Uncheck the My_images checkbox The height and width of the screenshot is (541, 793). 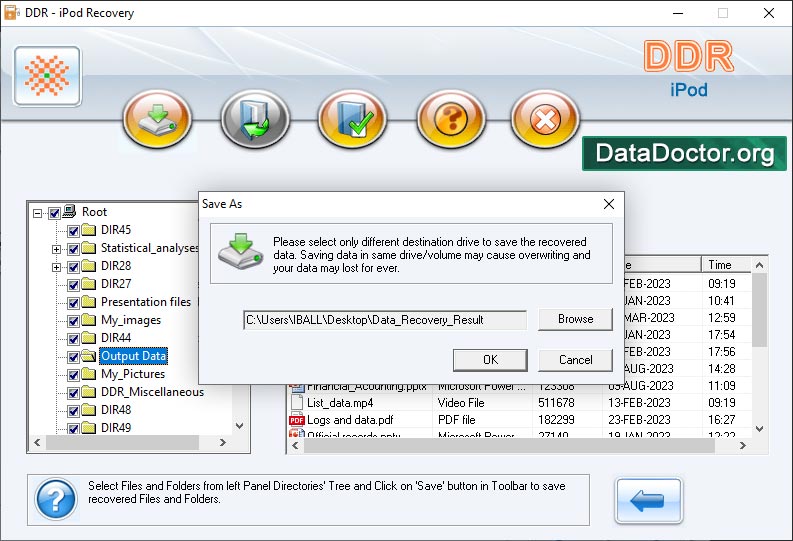[73, 321]
